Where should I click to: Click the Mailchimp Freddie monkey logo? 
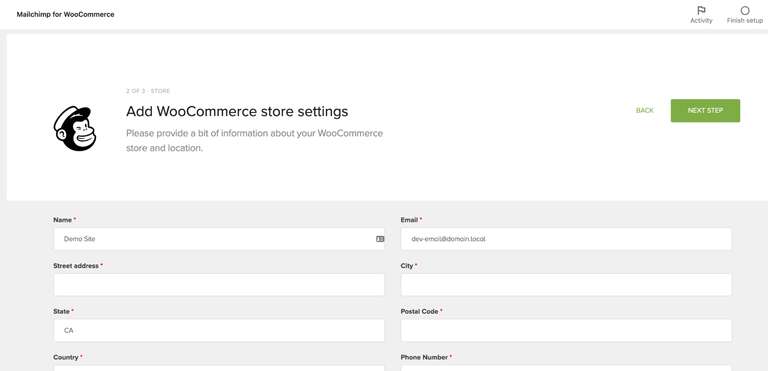(74, 128)
